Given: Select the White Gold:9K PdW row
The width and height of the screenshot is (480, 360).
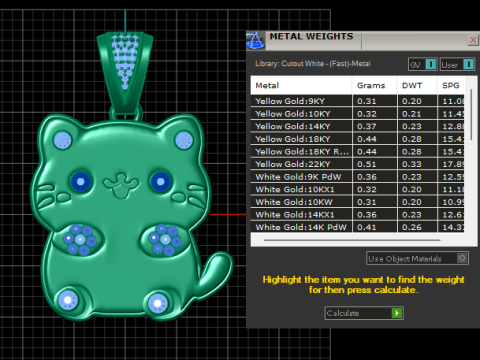Looking at the screenshot, I should pos(357,177).
